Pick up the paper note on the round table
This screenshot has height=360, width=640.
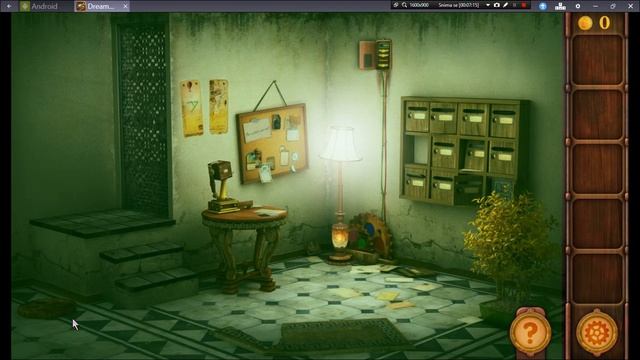pos(269,212)
